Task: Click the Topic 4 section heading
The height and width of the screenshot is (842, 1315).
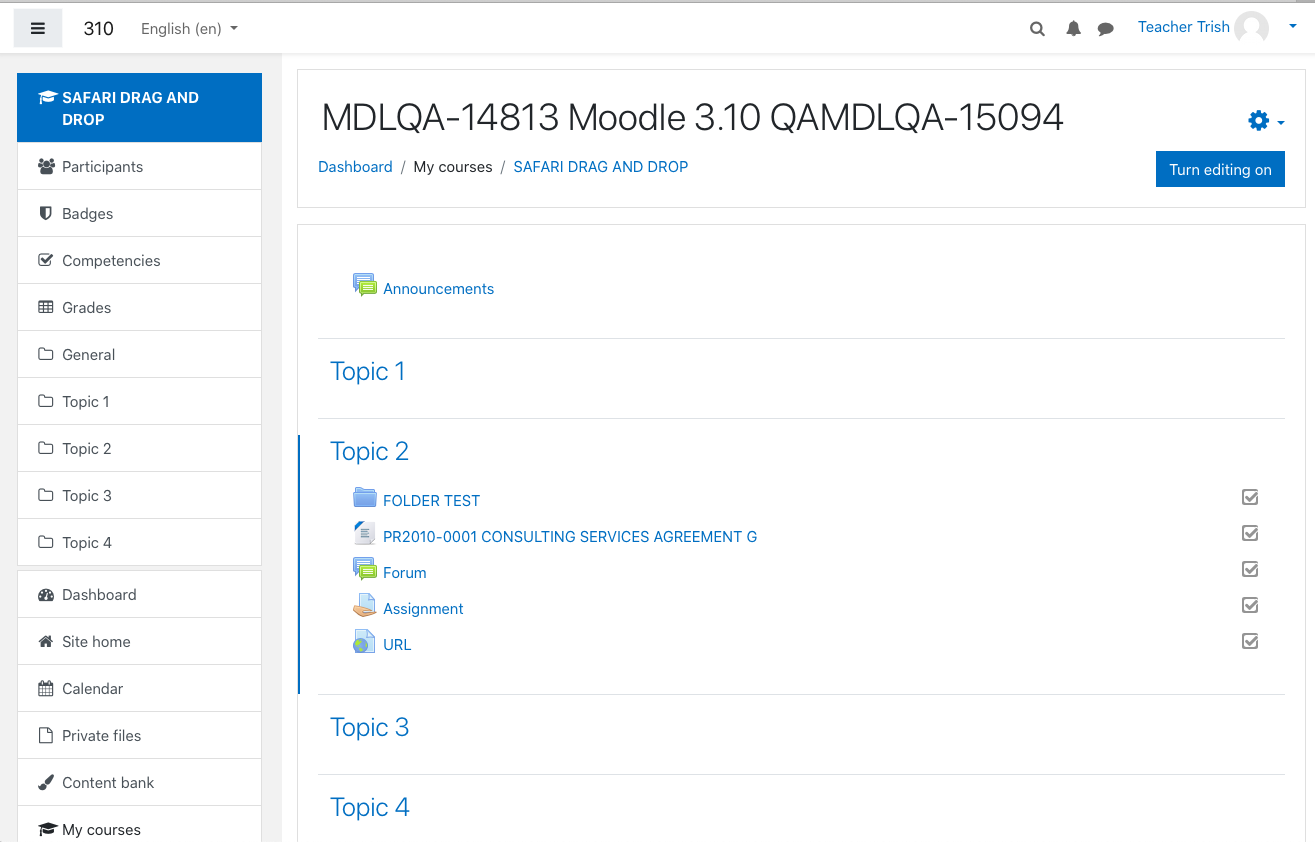Action: [x=370, y=807]
